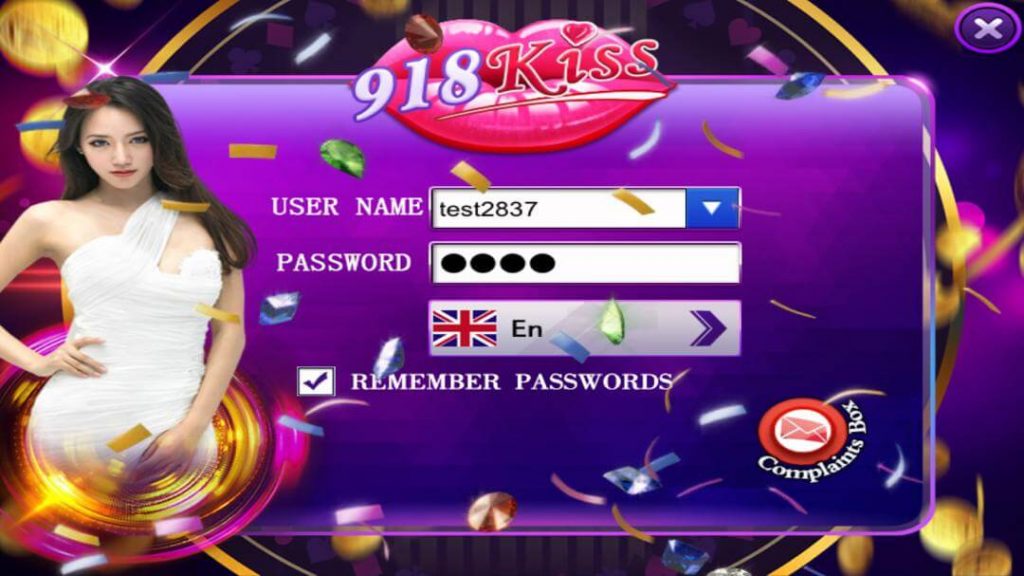Focus the password input field
This screenshot has width=1024, height=576.
tap(585, 263)
